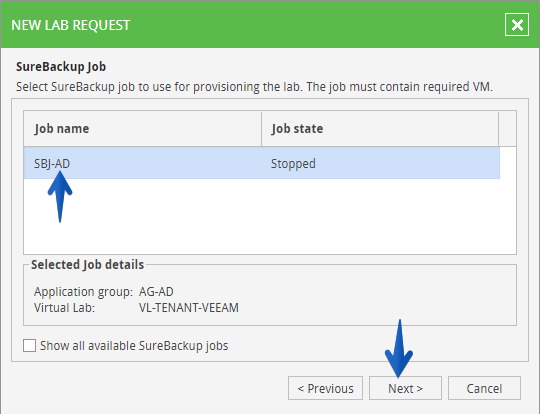The image size is (540, 414).
Task: Click the Stopped state cell
Action: pos(293,163)
